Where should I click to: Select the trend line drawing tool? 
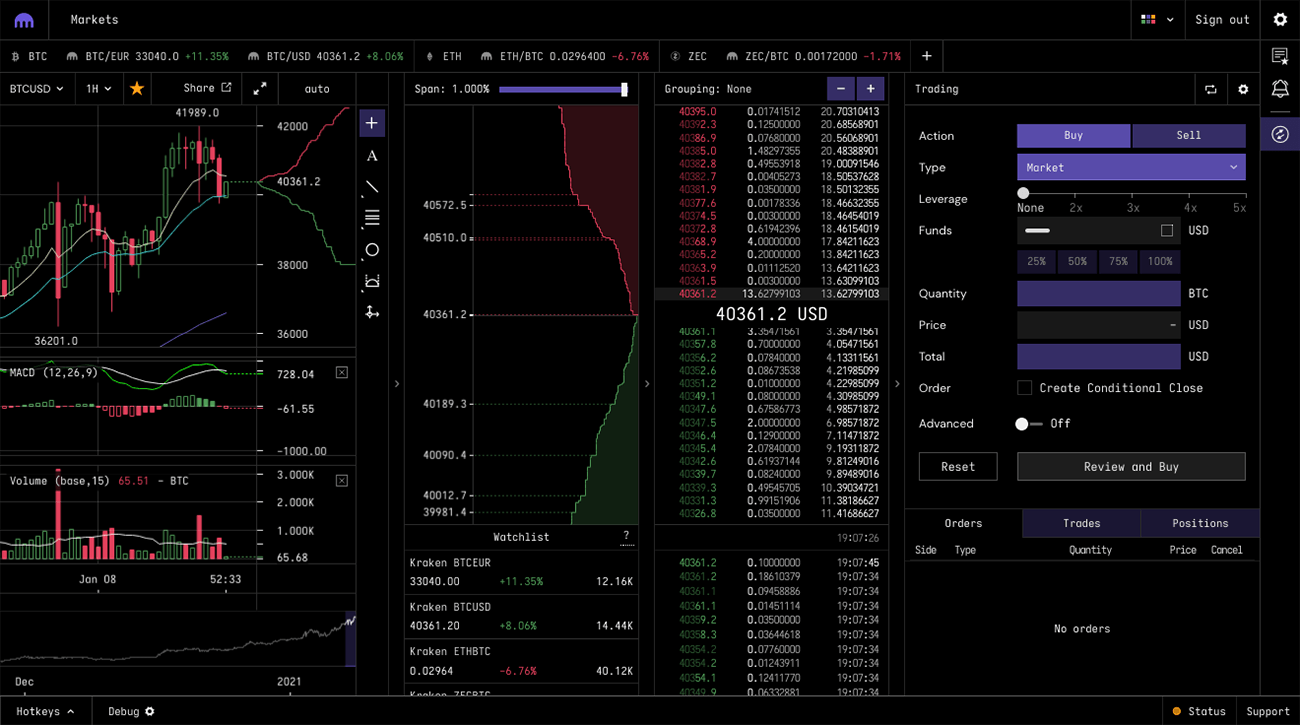tap(372, 187)
